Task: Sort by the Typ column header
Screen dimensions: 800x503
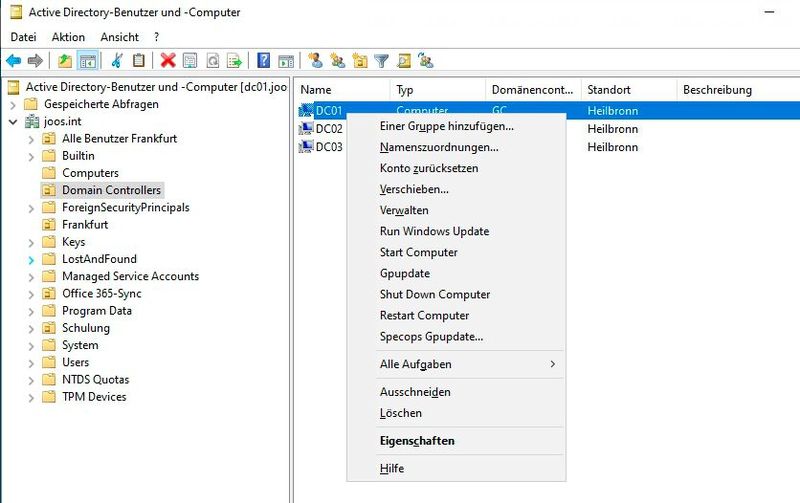Action: (438, 90)
